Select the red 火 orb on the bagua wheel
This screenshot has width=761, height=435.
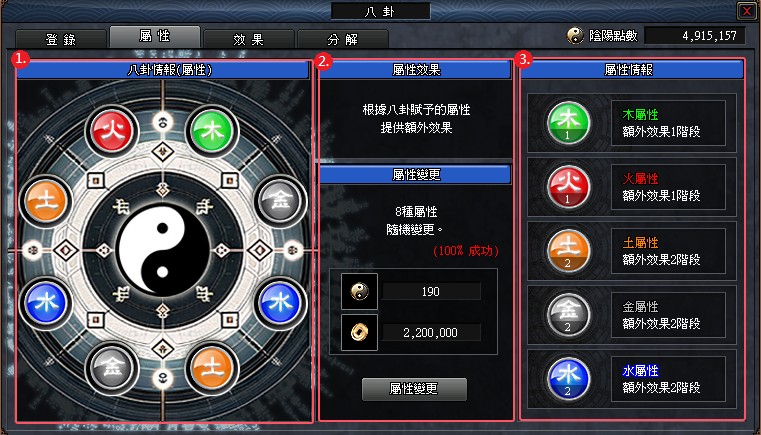point(112,131)
